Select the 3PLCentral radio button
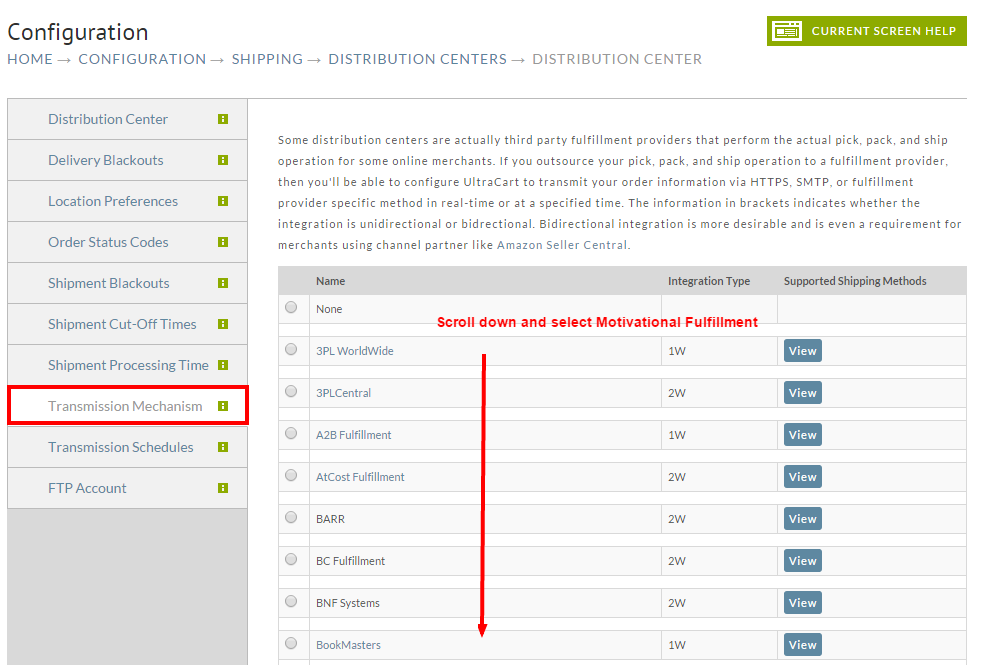Viewport: 983px width, 665px height. (291, 391)
